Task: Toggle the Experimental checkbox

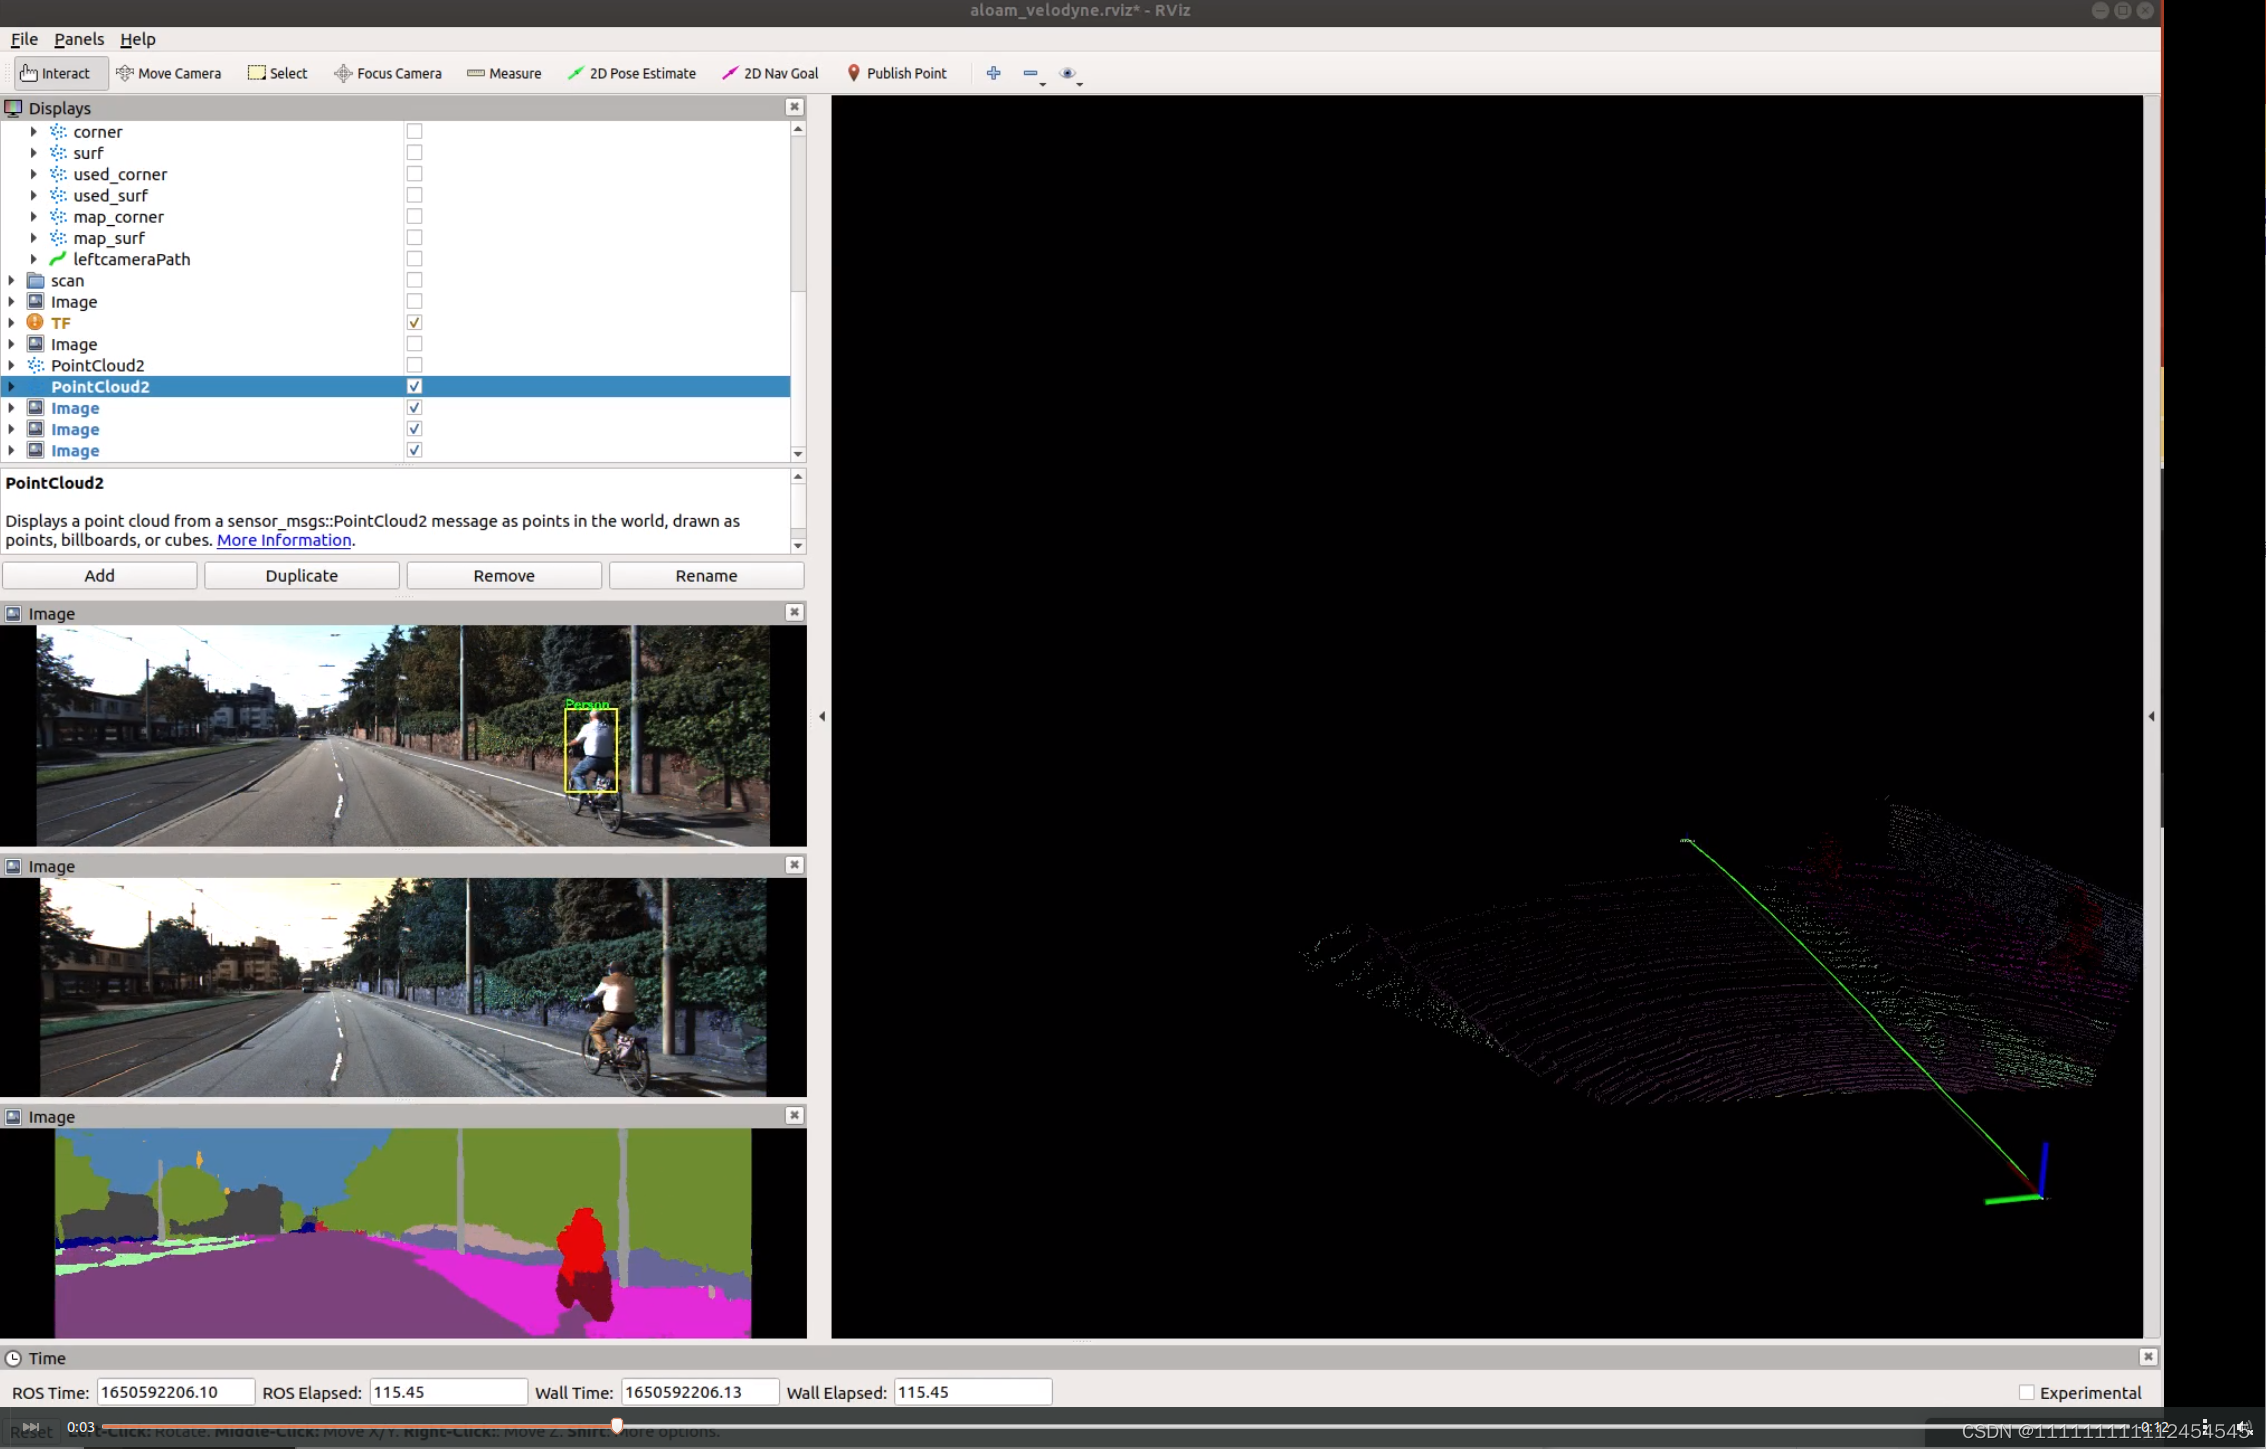Action: (x=2026, y=1392)
